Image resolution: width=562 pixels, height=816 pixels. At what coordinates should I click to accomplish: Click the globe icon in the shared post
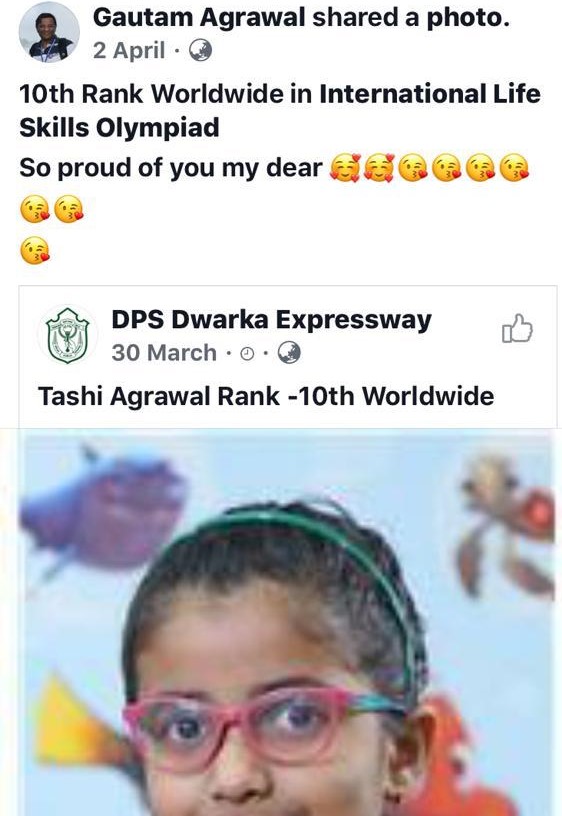point(289,353)
